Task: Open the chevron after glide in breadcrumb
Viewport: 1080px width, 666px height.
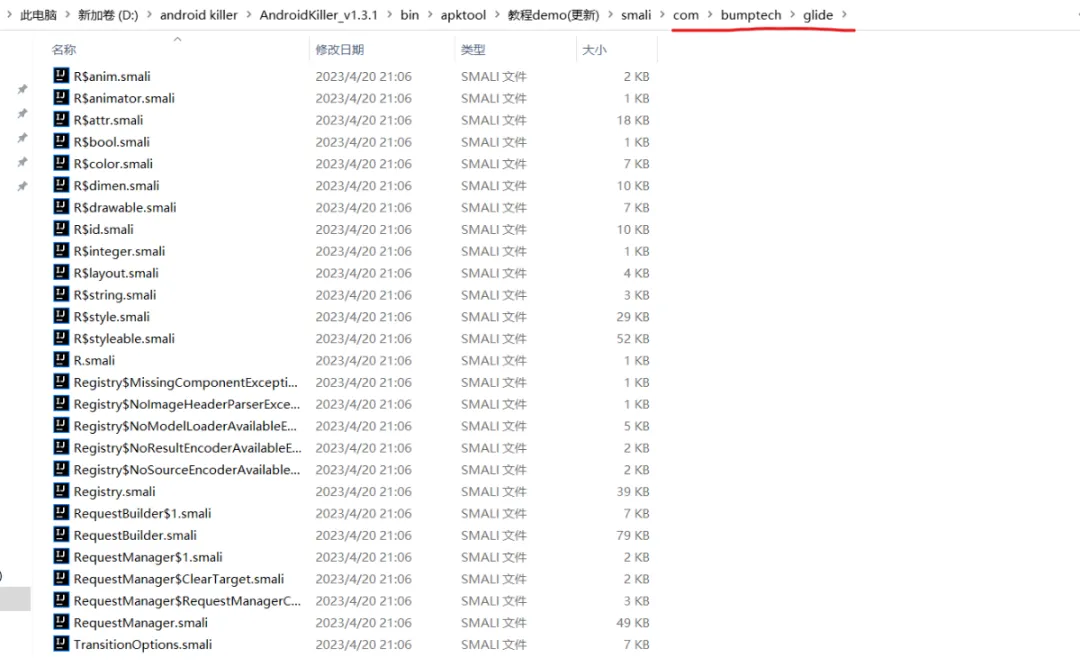Action: pos(844,14)
